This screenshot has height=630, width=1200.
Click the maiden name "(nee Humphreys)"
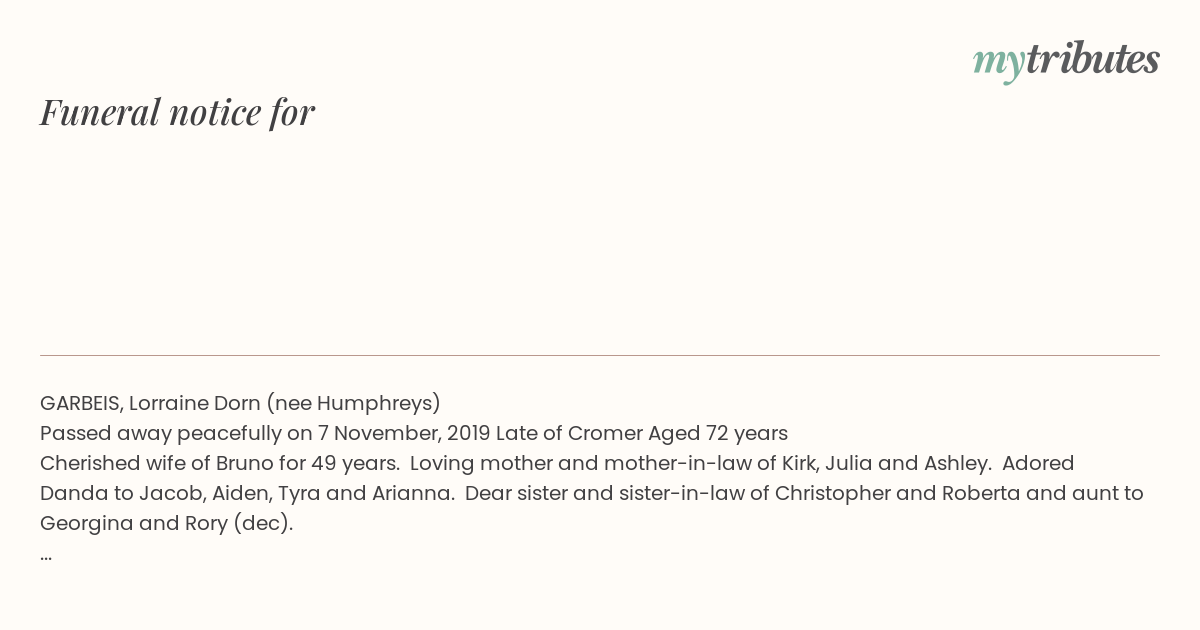[353, 403]
